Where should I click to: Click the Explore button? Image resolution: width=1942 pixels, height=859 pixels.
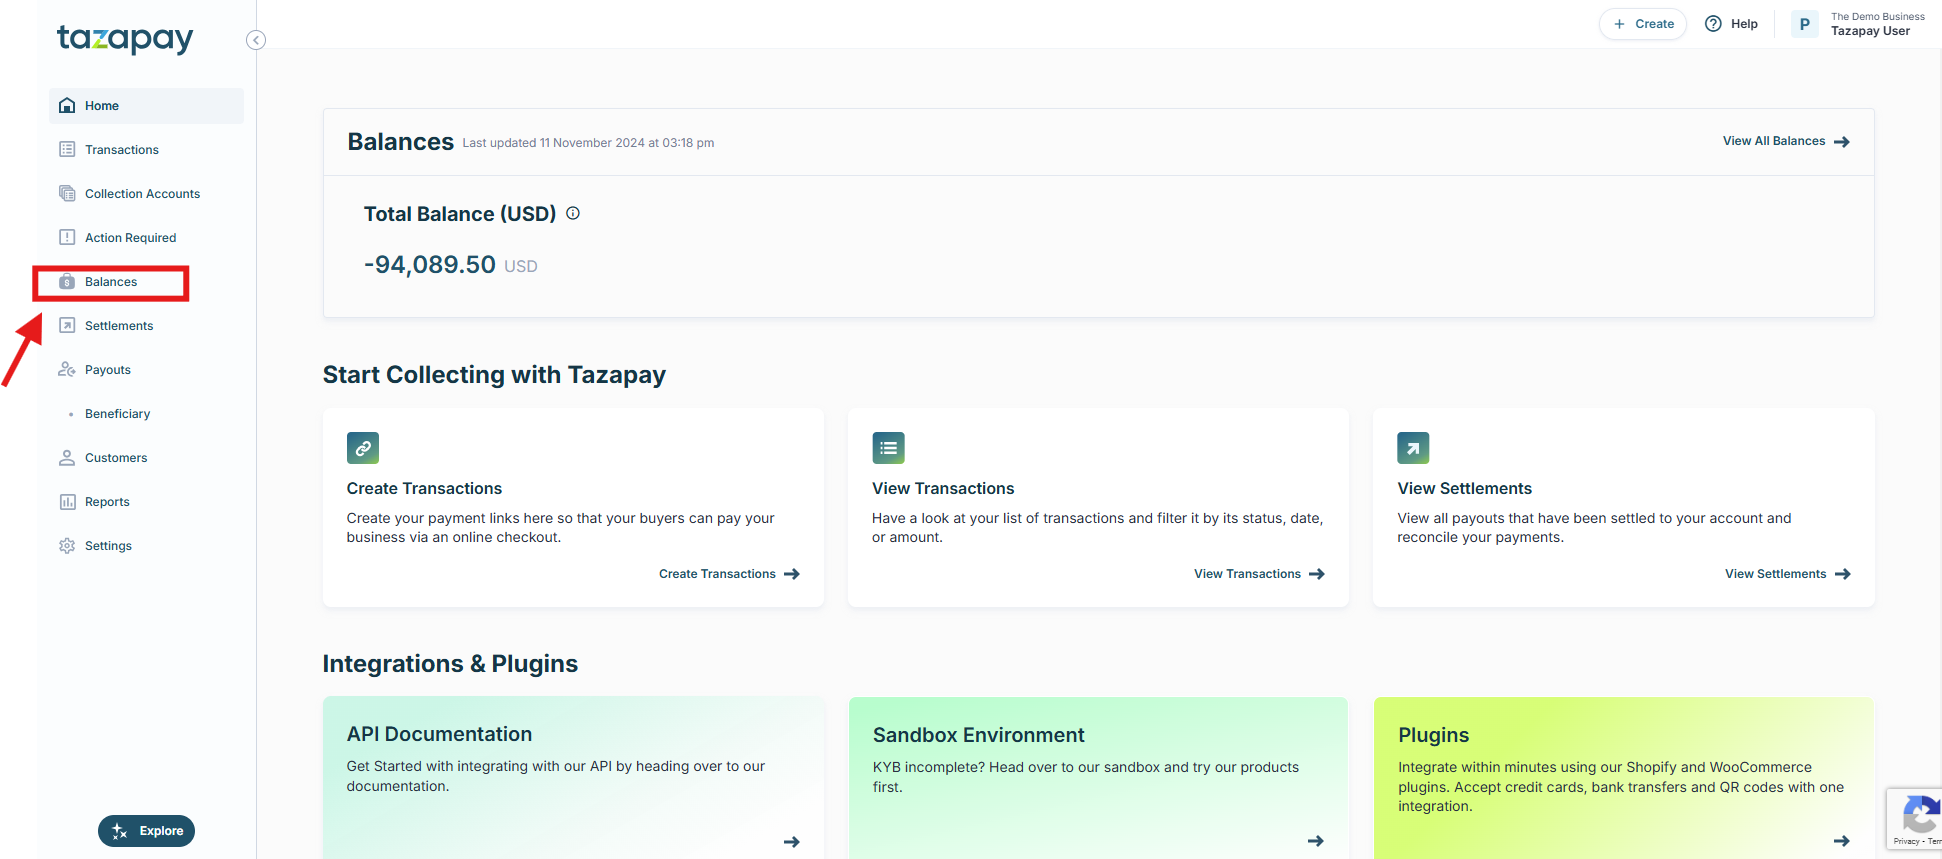click(146, 831)
